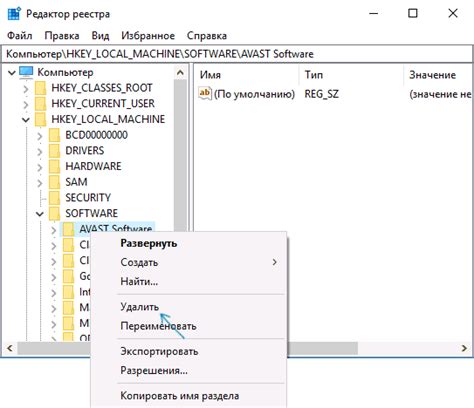Minimize the Registry Editor window
The width and height of the screenshot is (474, 408).
374,13
